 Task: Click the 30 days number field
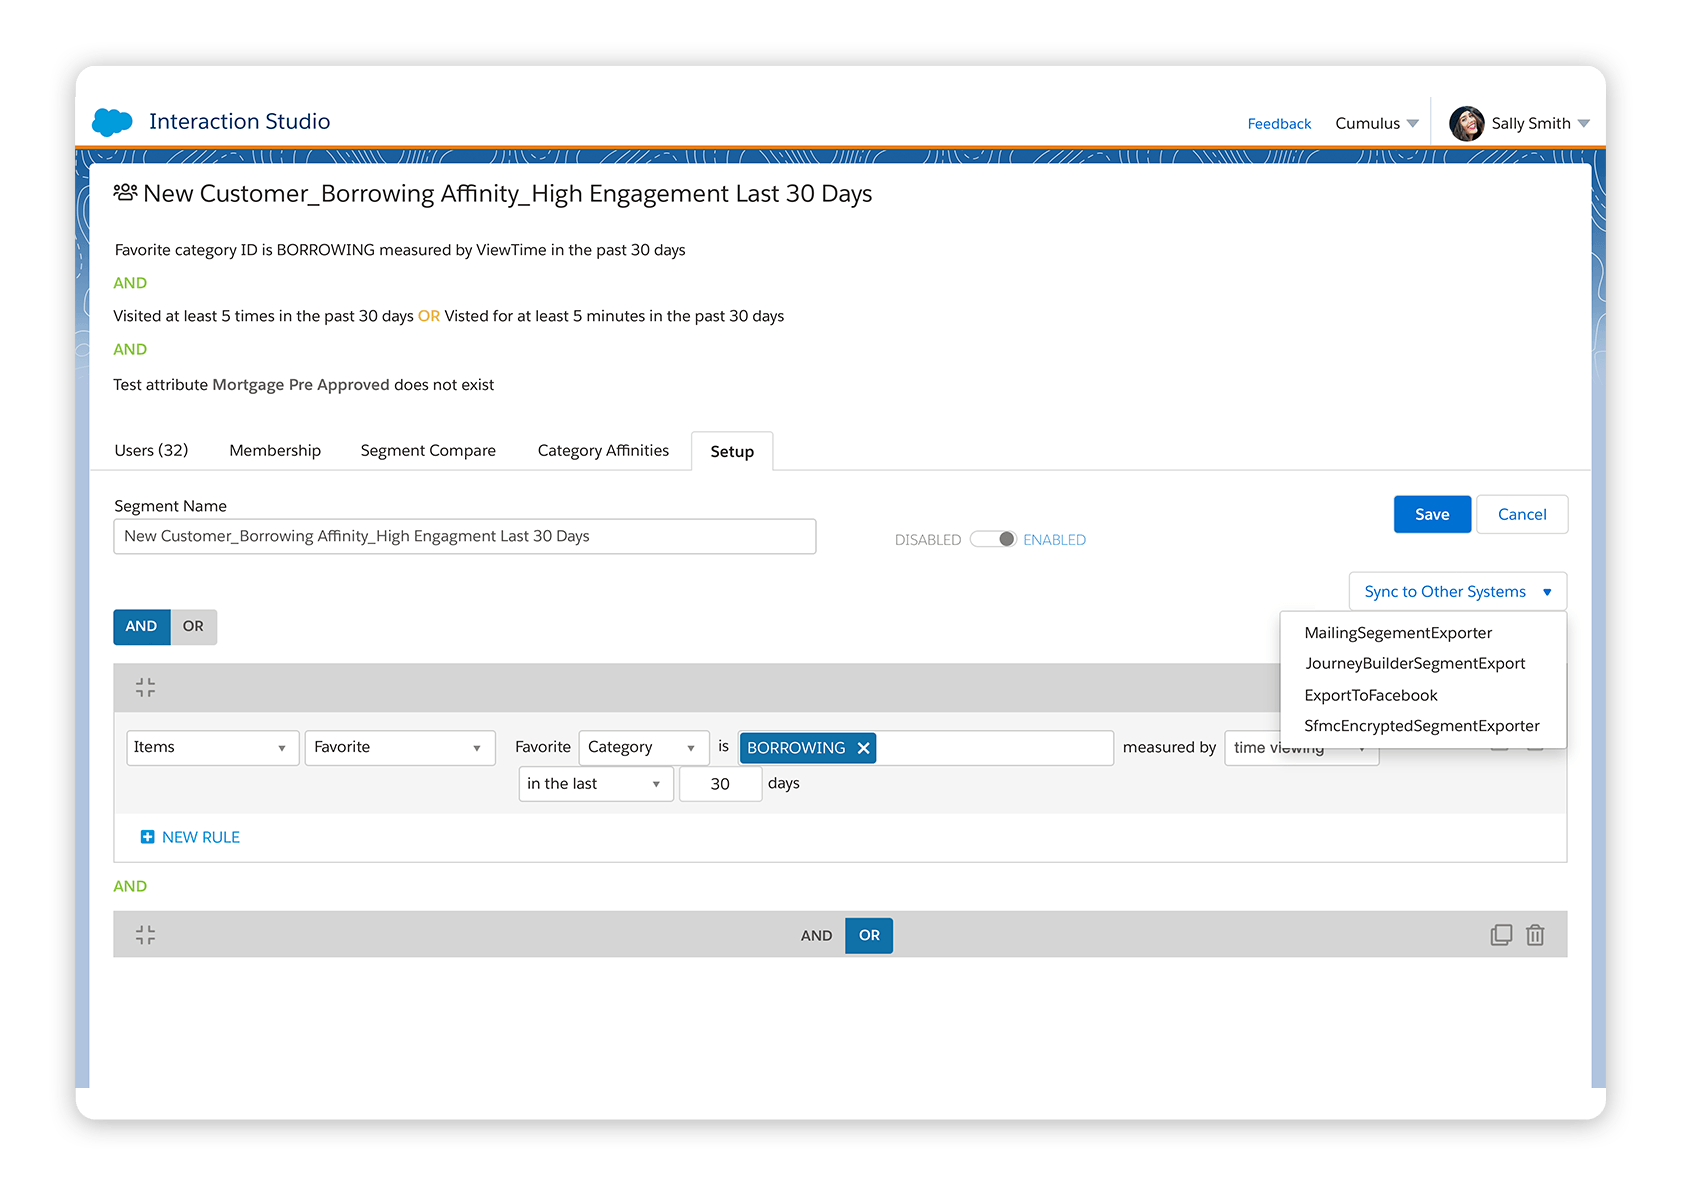pos(721,784)
